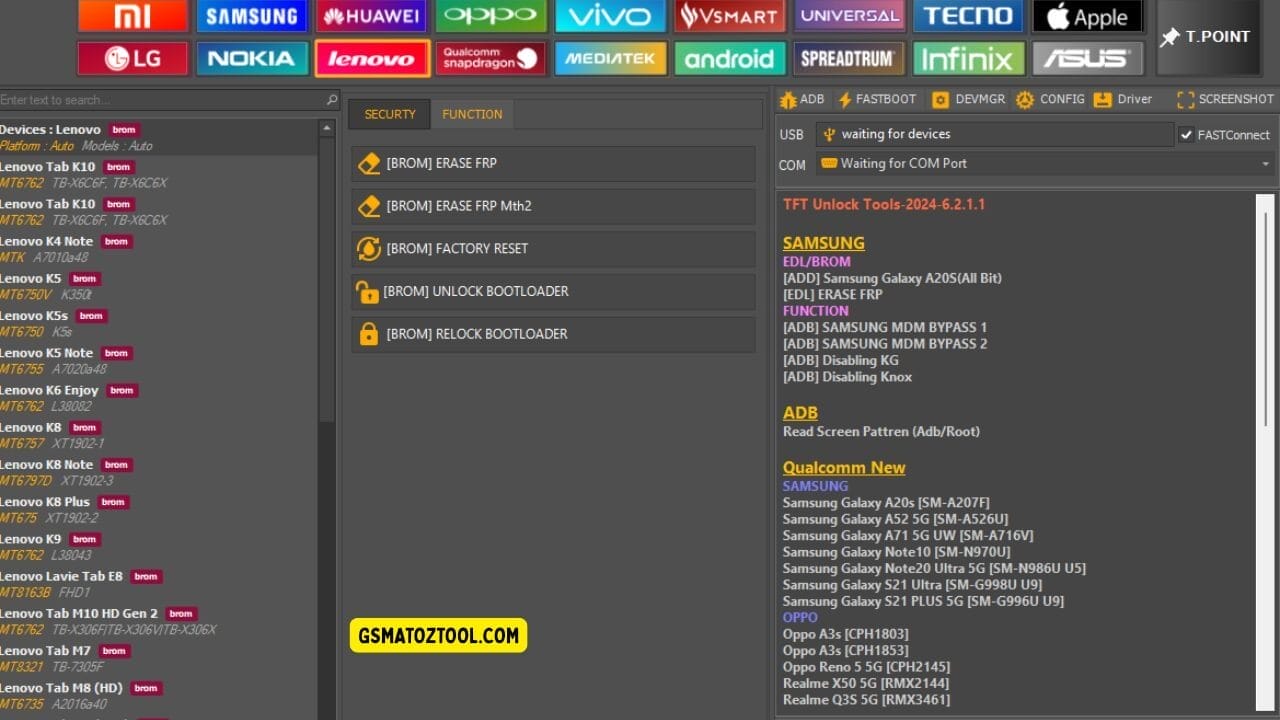This screenshot has height=720, width=1280.
Task: Click the Qualcomm Snapdragon icon
Action: (490, 58)
